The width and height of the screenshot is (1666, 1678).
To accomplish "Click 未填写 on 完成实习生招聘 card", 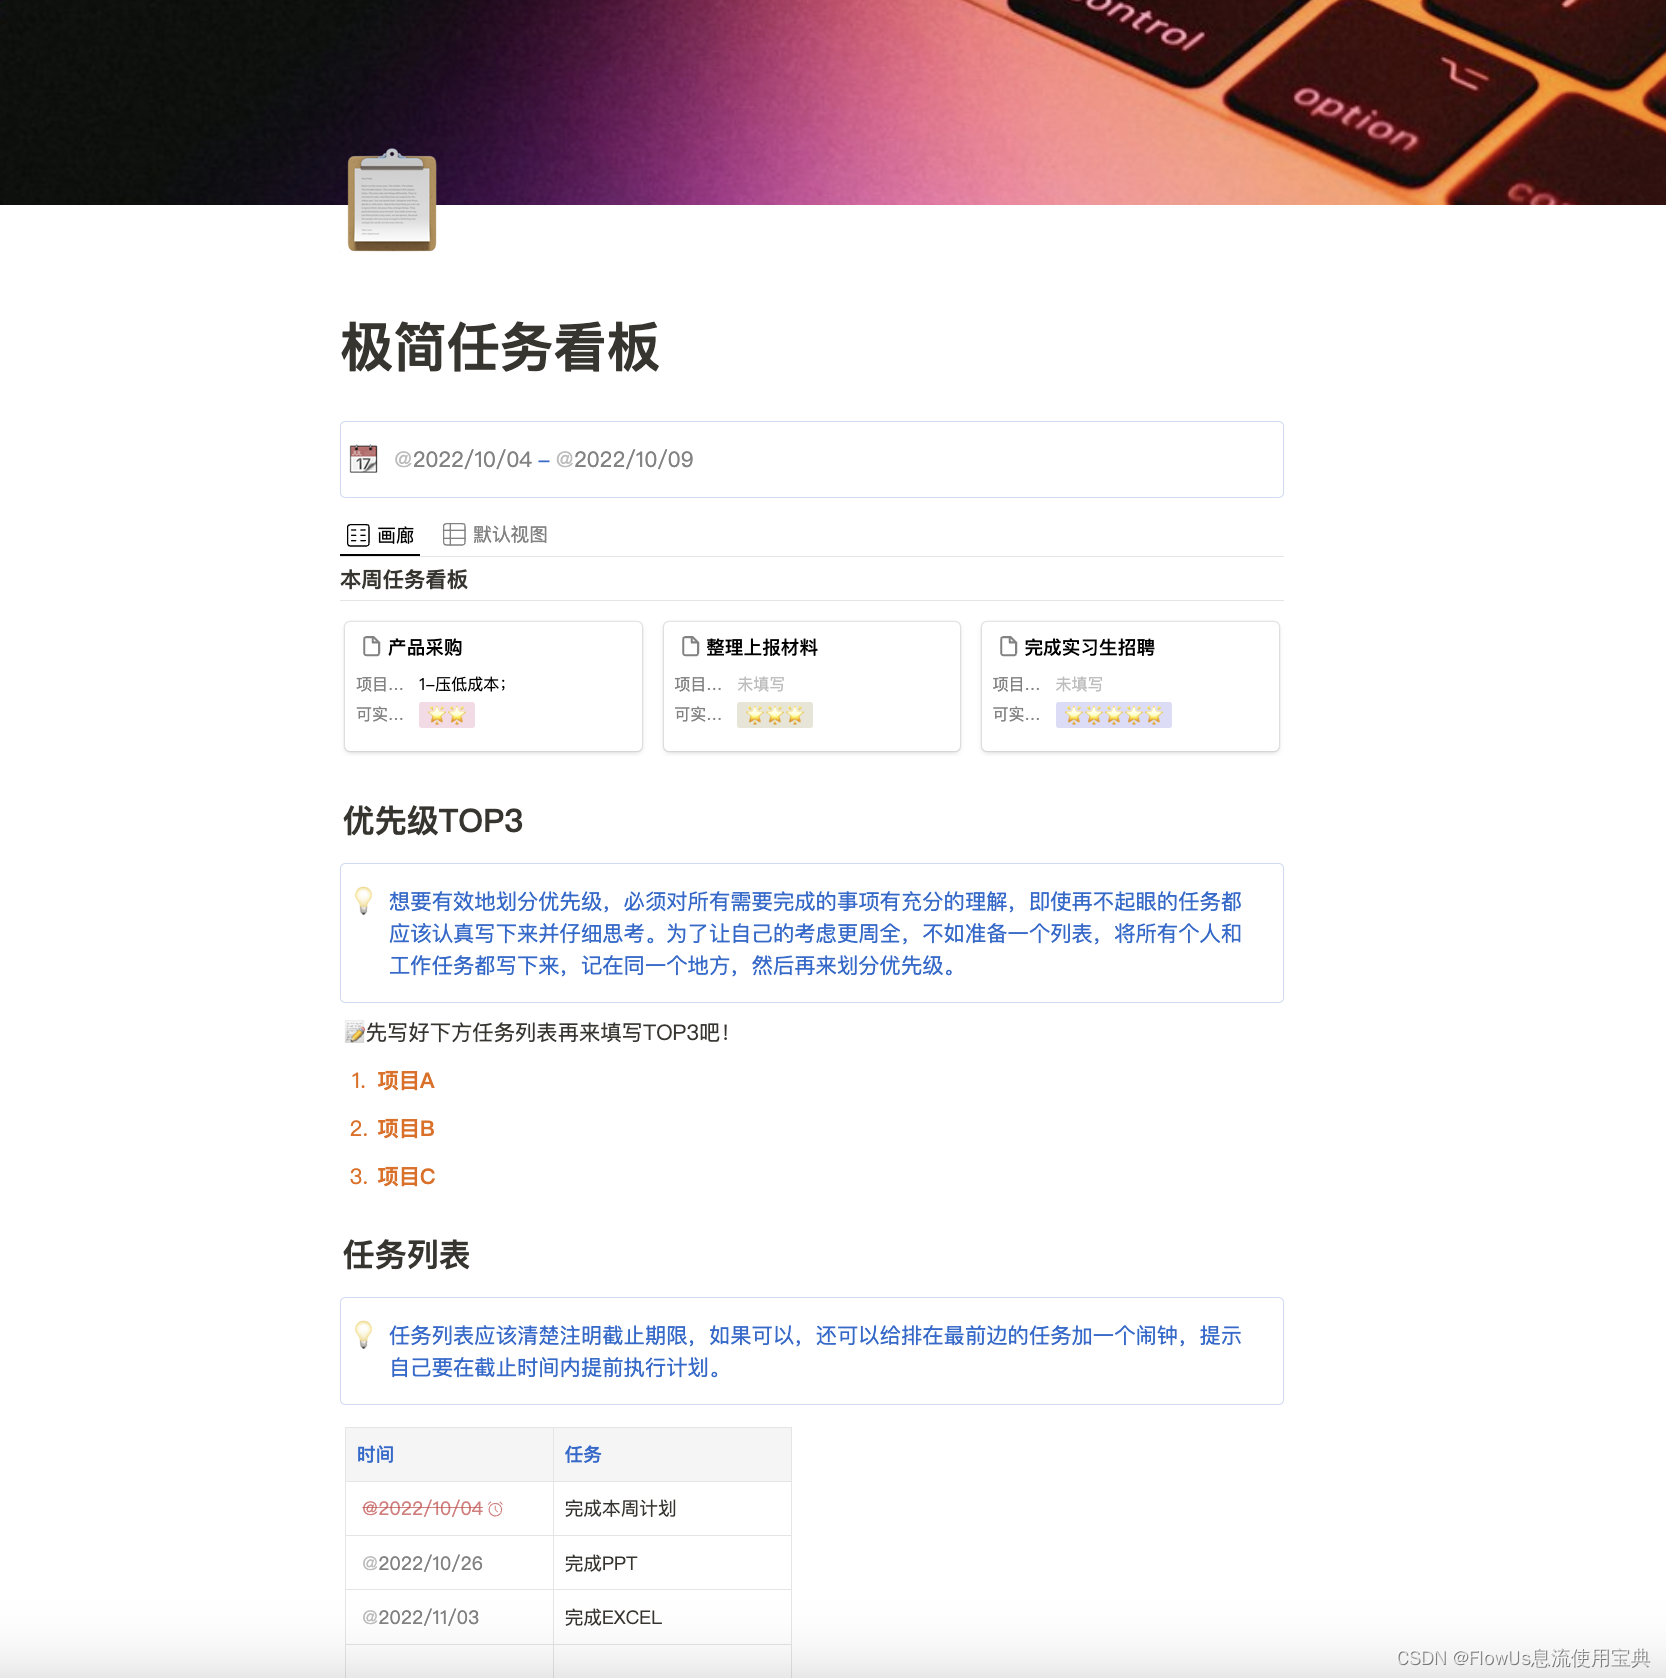I will 1079,684.
